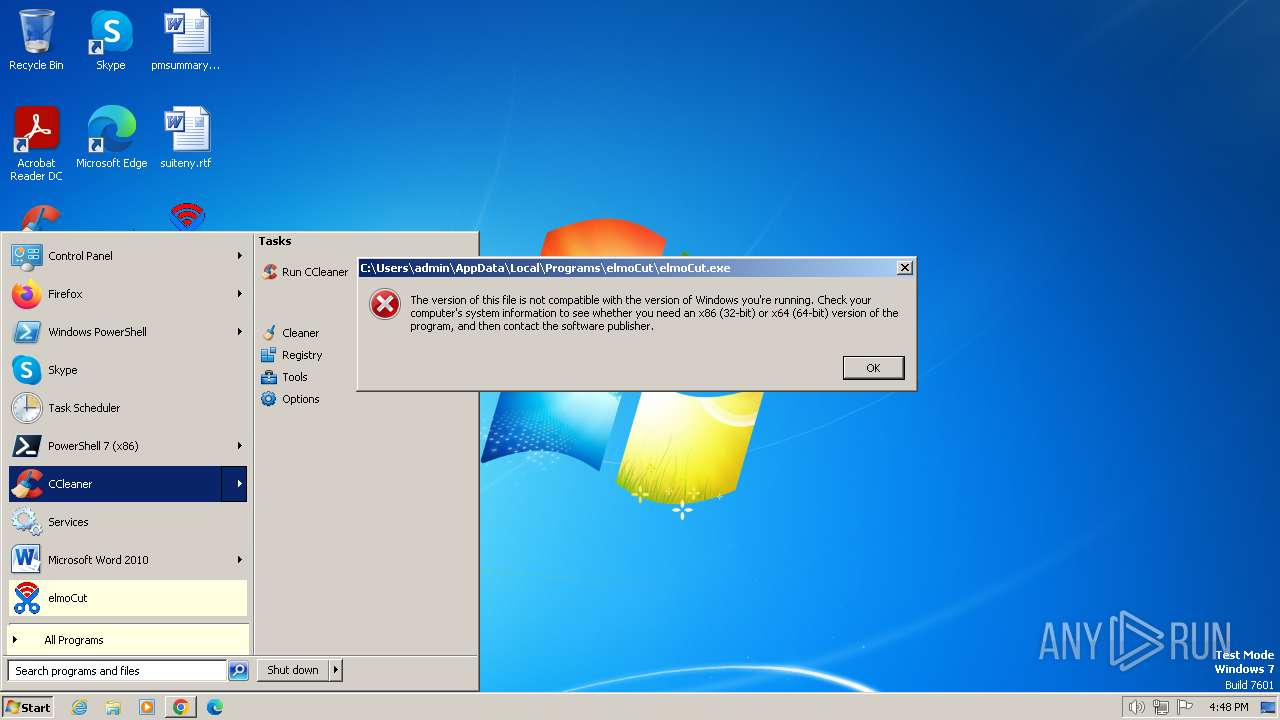Click the network tray icon
This screenshot has width=1280, height=720.
(1161, 707)
